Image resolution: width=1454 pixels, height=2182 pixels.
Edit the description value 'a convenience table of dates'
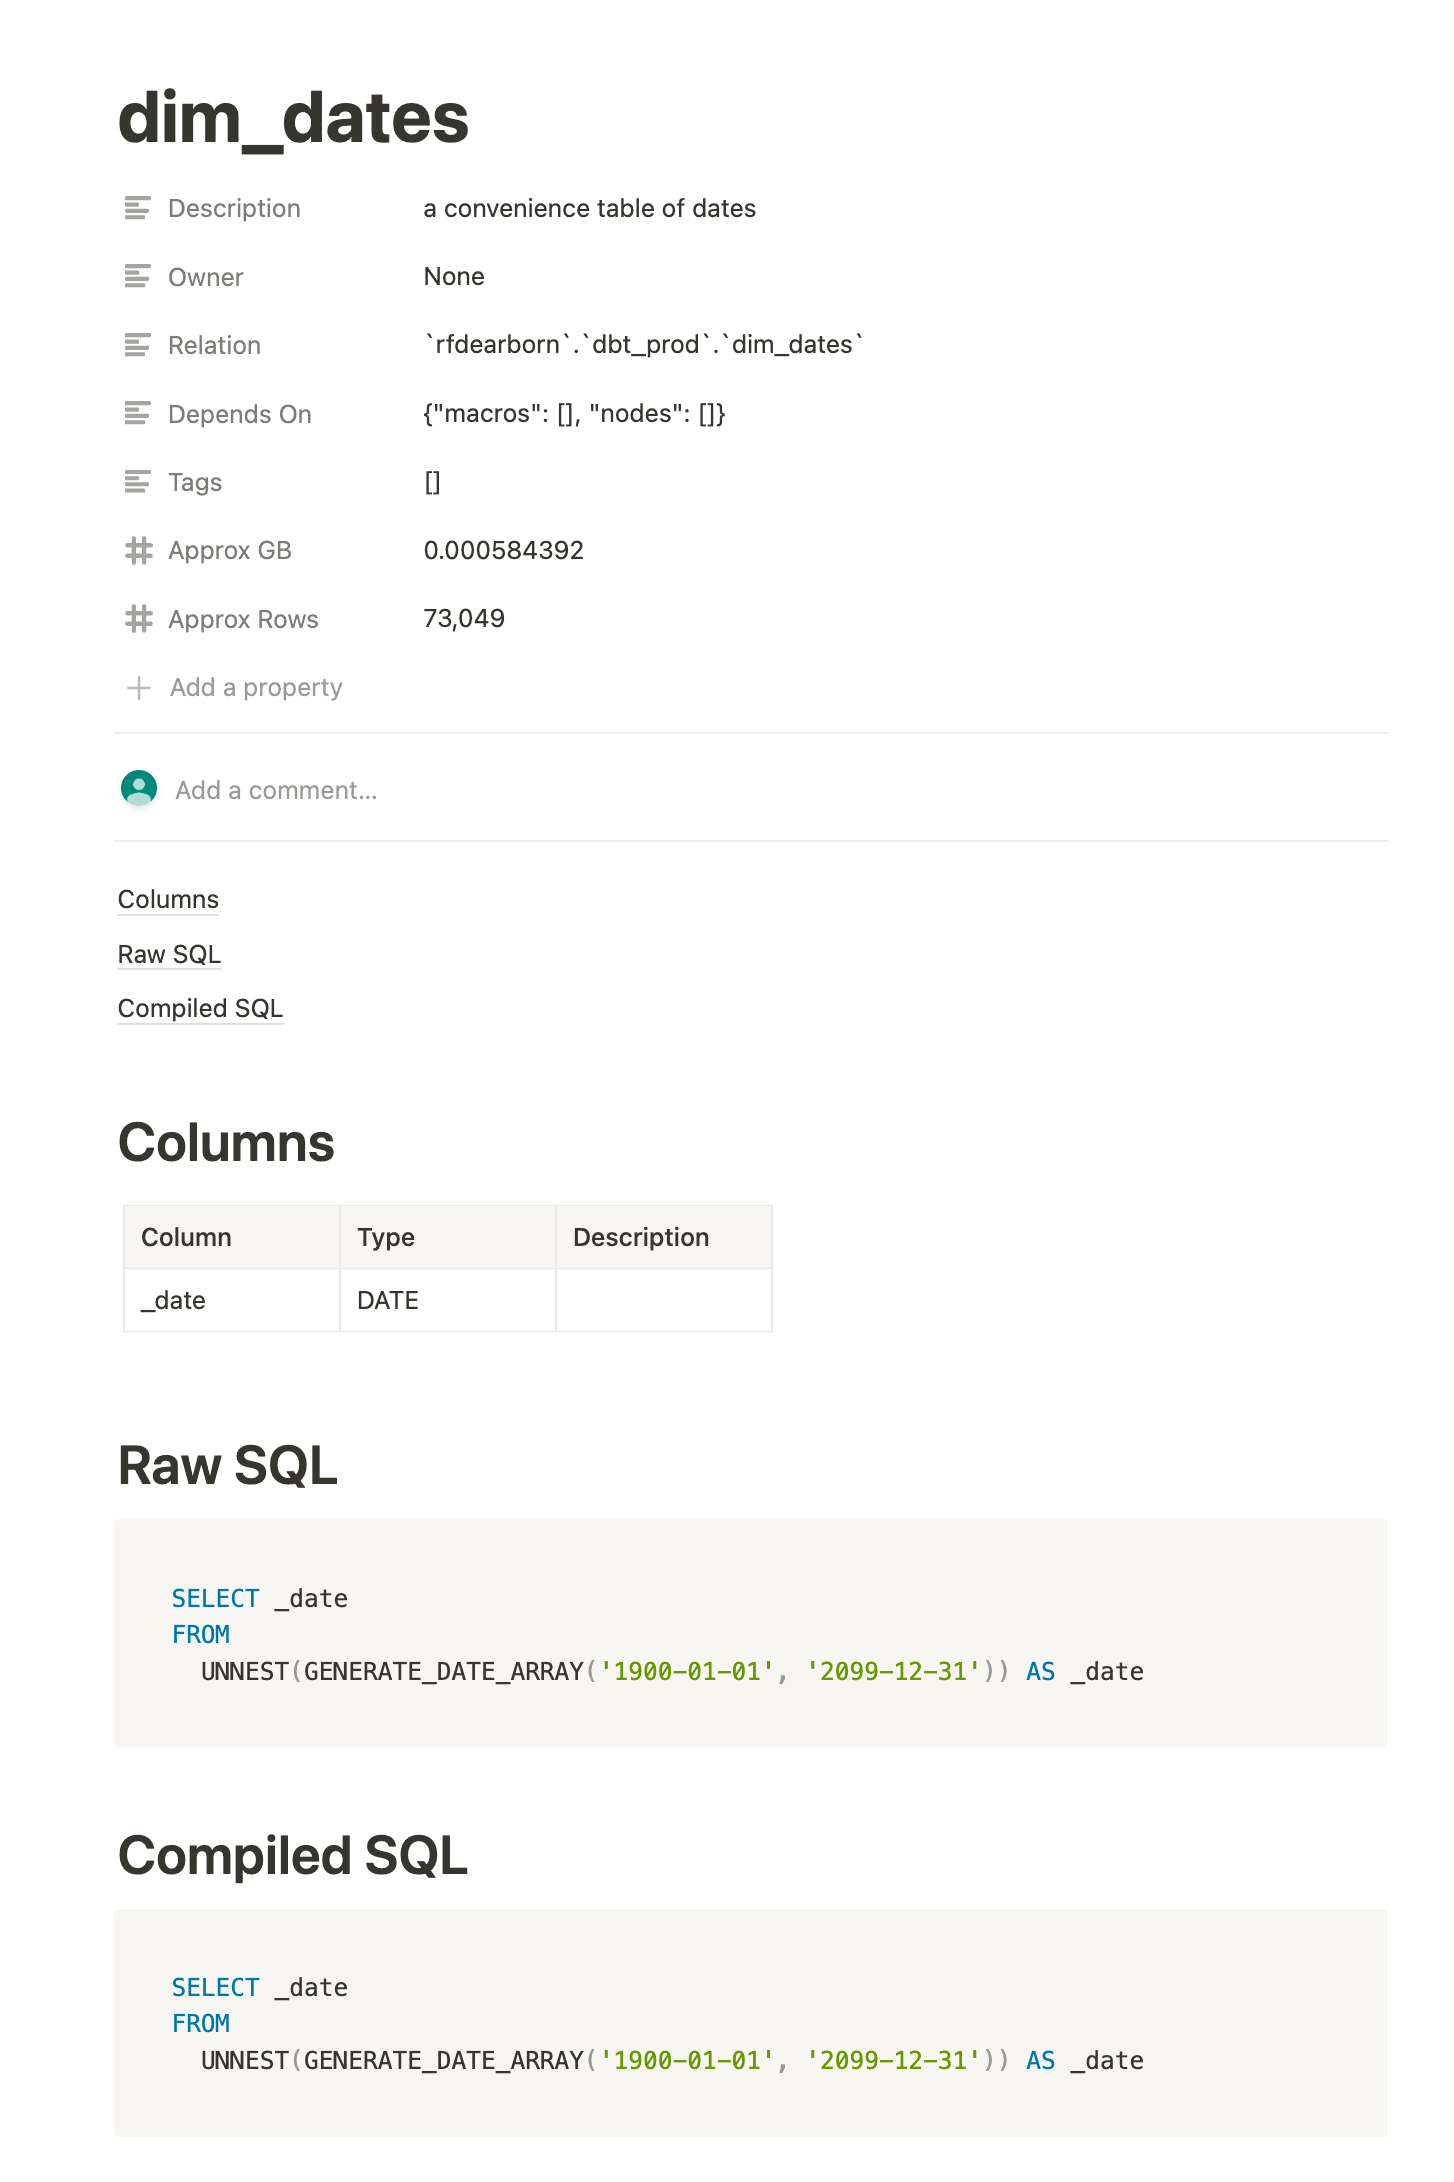pyautogui.click(x=589, y=208)
